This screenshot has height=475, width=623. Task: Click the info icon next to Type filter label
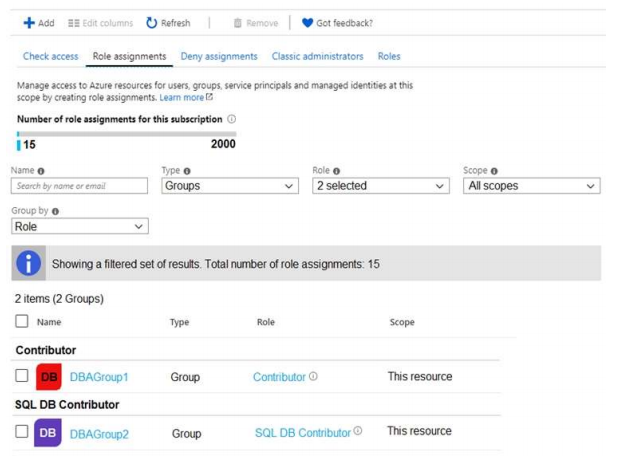(x=187, y=171)
